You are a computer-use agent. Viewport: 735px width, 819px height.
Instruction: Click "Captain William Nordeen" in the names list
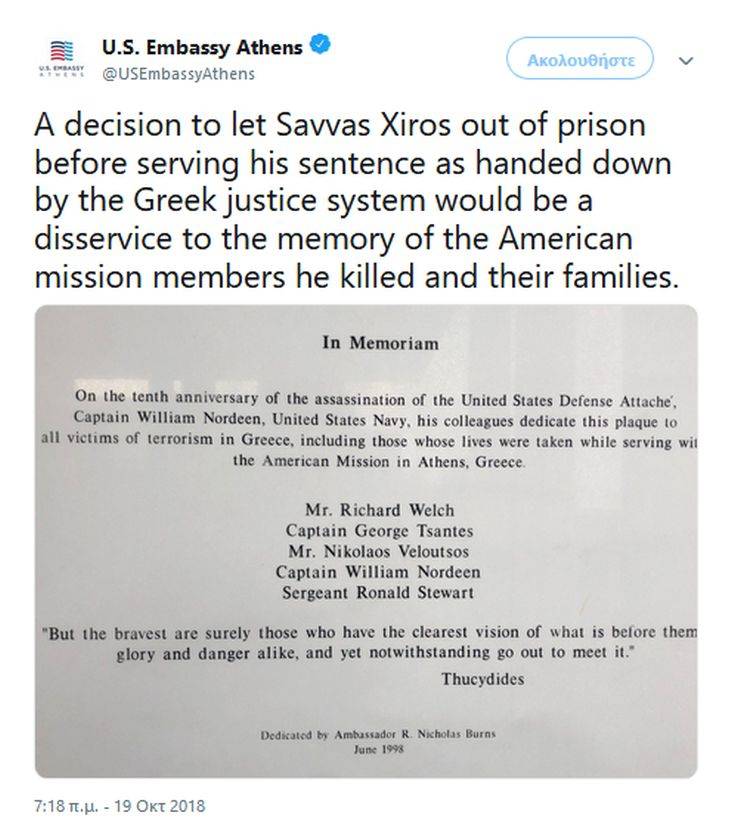tap(382, 572)
